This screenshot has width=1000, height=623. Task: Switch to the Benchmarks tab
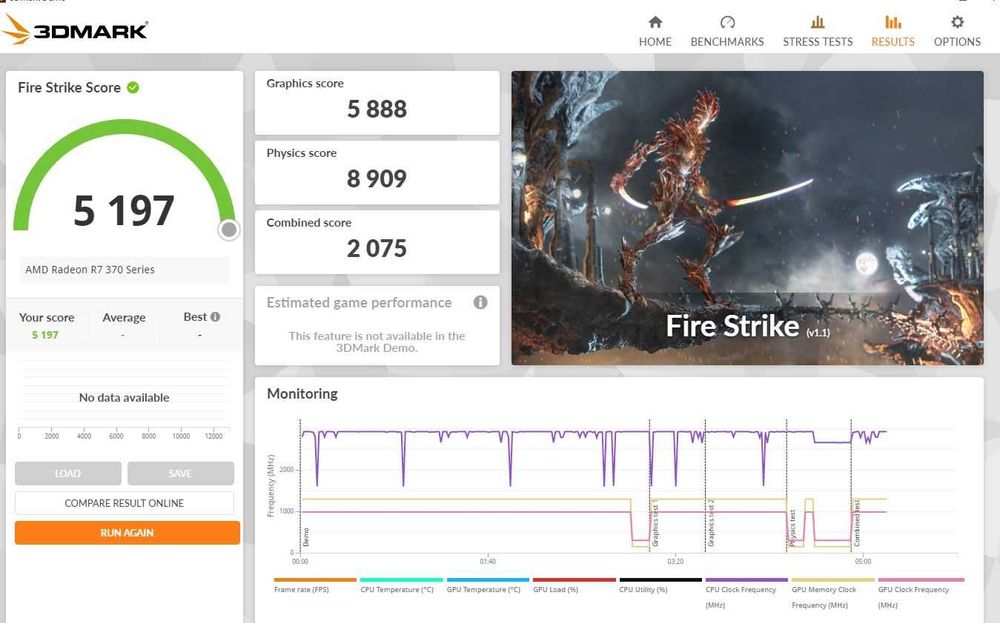(727, 31)
